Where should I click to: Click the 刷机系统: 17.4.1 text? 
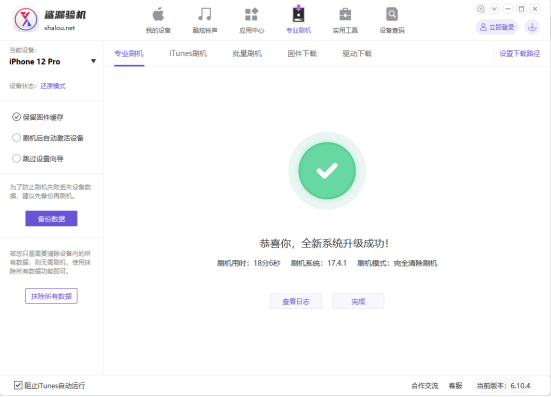coord(318,263)
